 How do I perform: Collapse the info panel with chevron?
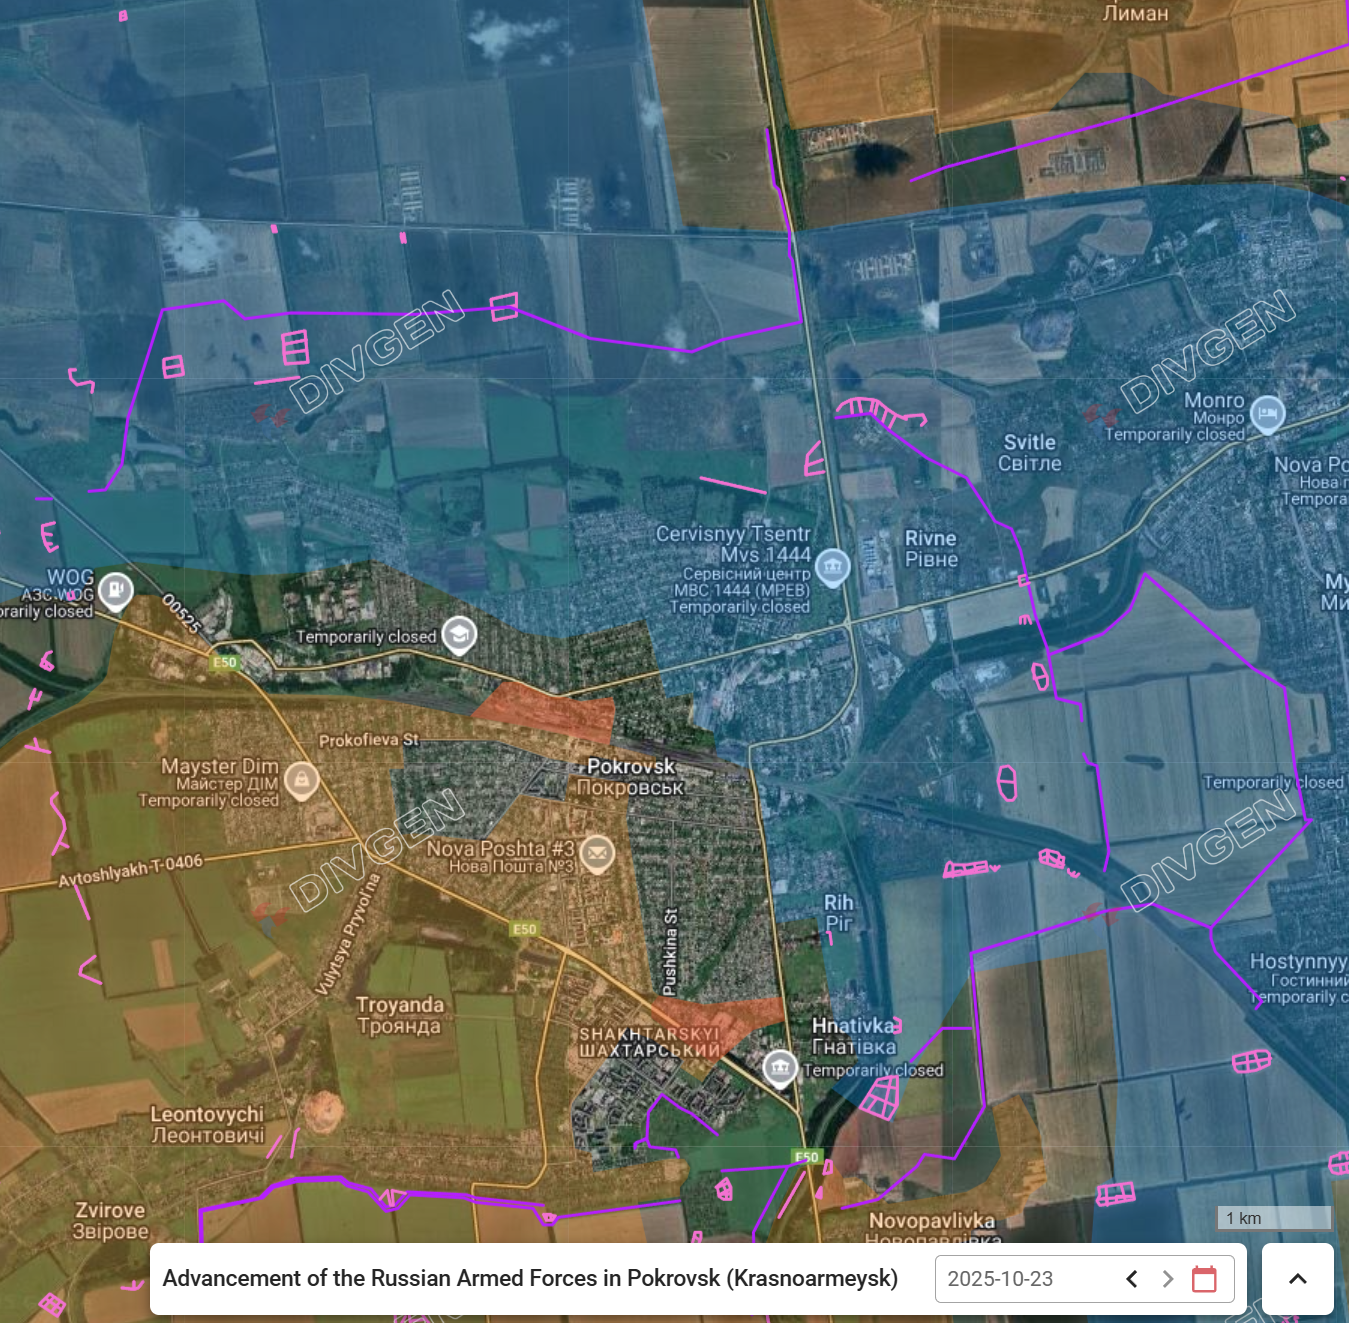click(1298, 1279)
